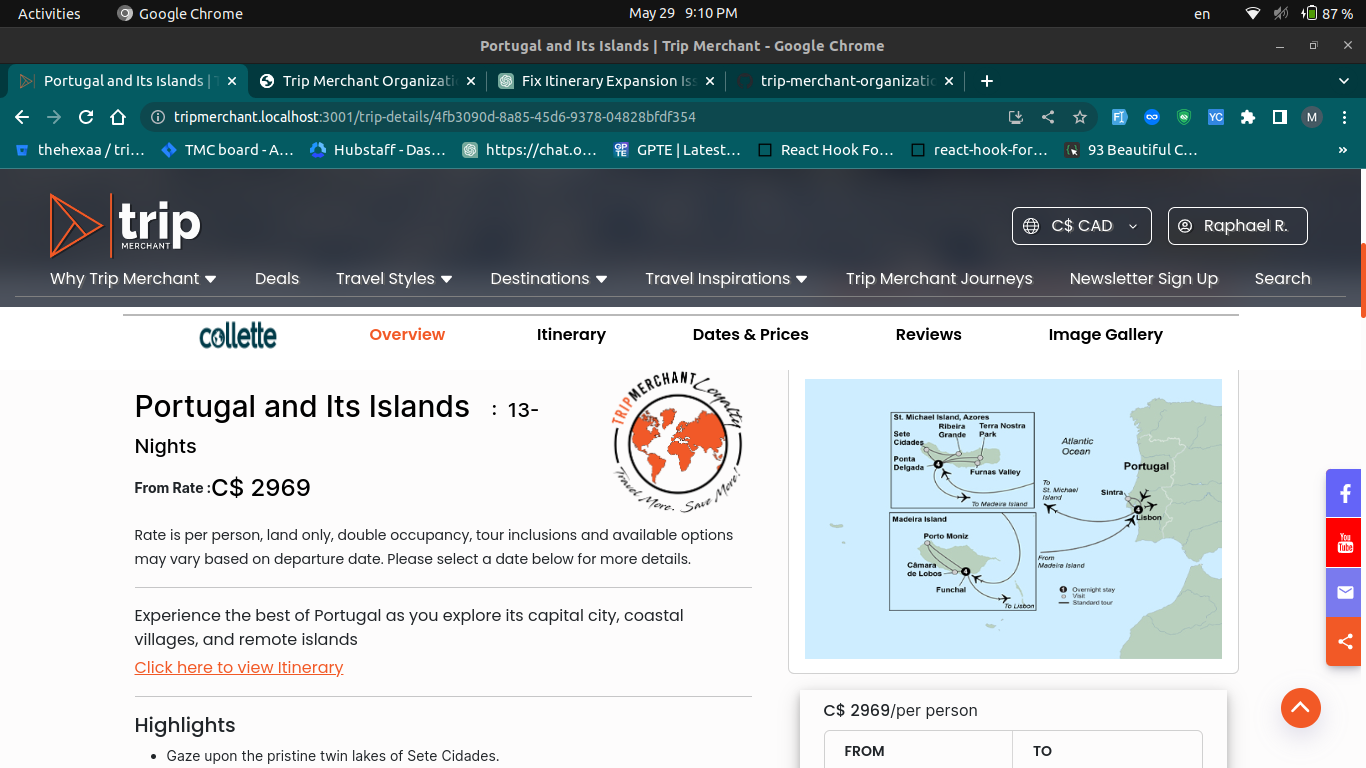Open the Chrome profile M avatar
1366x768 pixels.
pyautogui.click(x=1311, y=117)
